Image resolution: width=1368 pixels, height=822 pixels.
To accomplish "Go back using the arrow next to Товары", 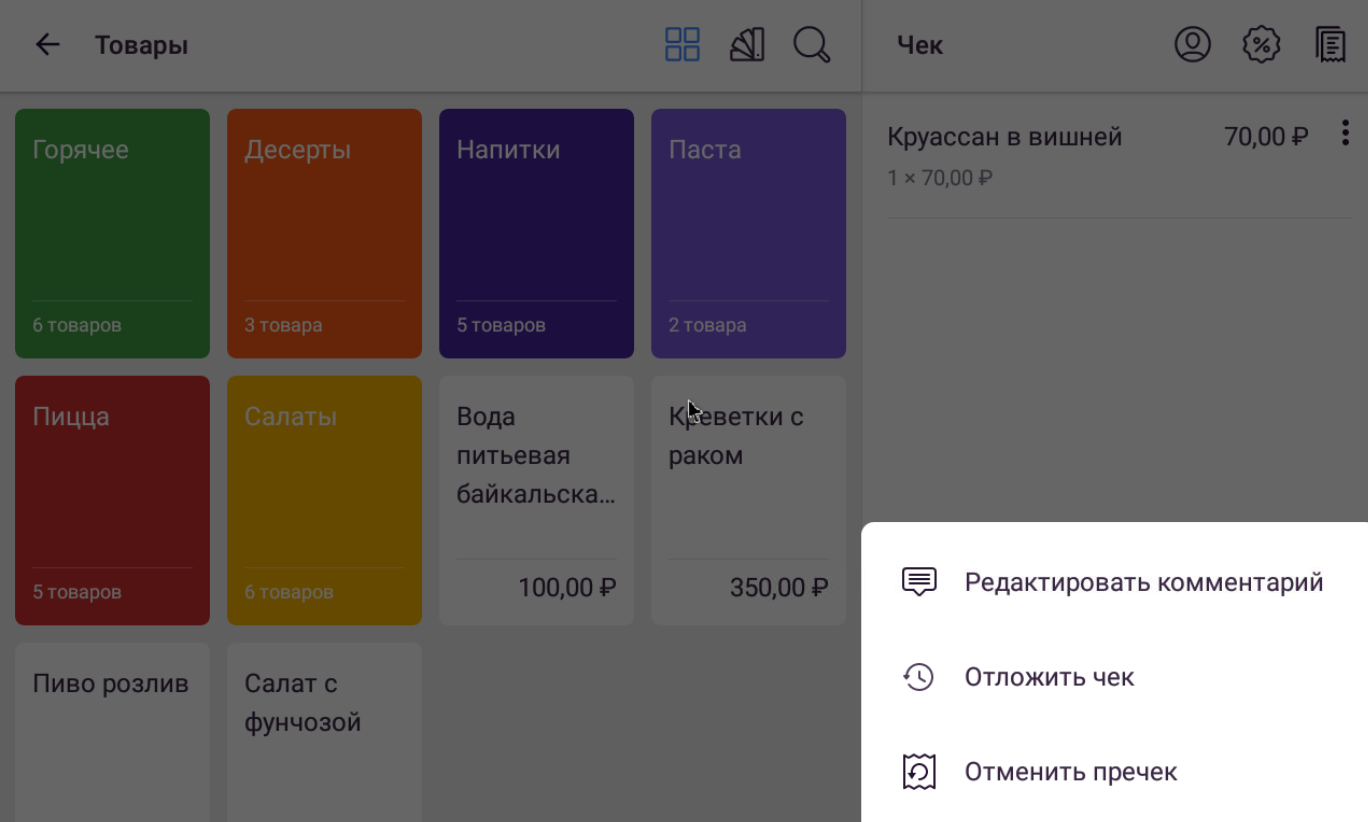I will 47,45.
